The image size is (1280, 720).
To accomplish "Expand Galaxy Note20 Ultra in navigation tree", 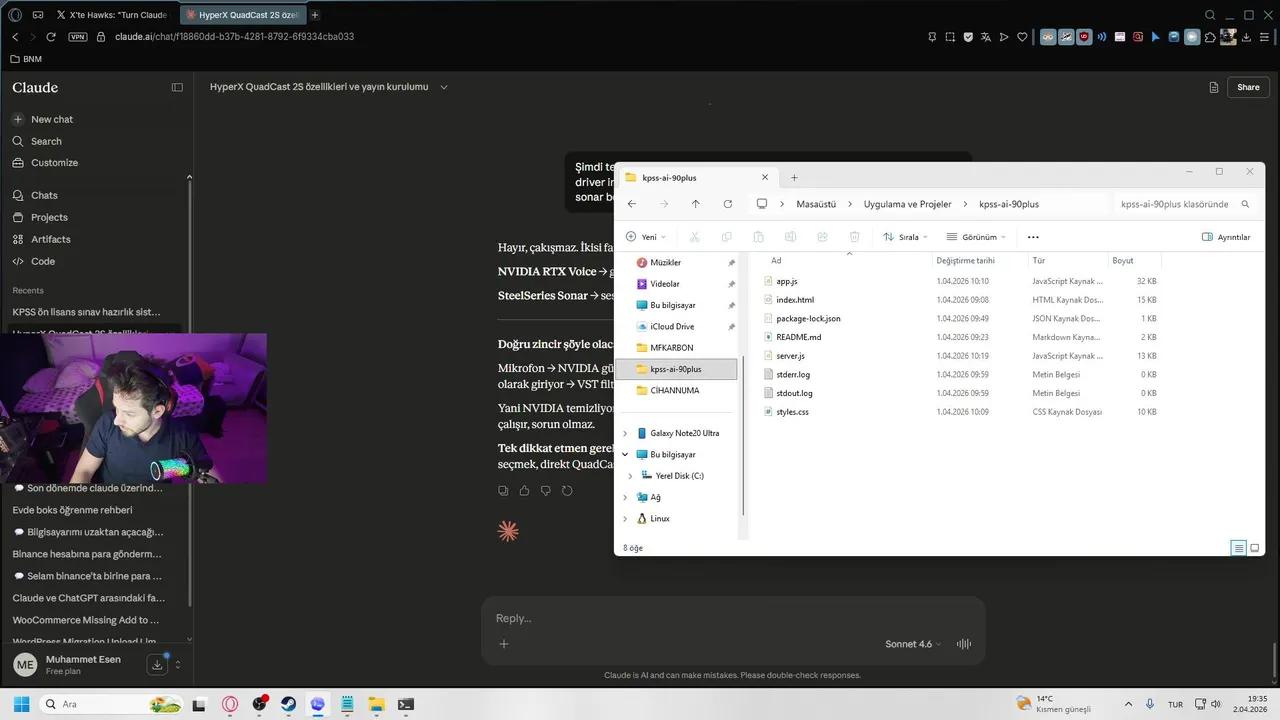I will coord(626,433).
